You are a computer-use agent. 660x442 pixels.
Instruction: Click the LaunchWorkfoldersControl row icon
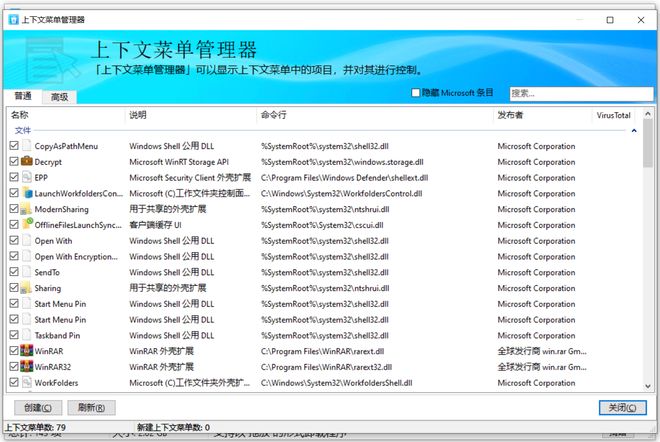pos(27,193)
